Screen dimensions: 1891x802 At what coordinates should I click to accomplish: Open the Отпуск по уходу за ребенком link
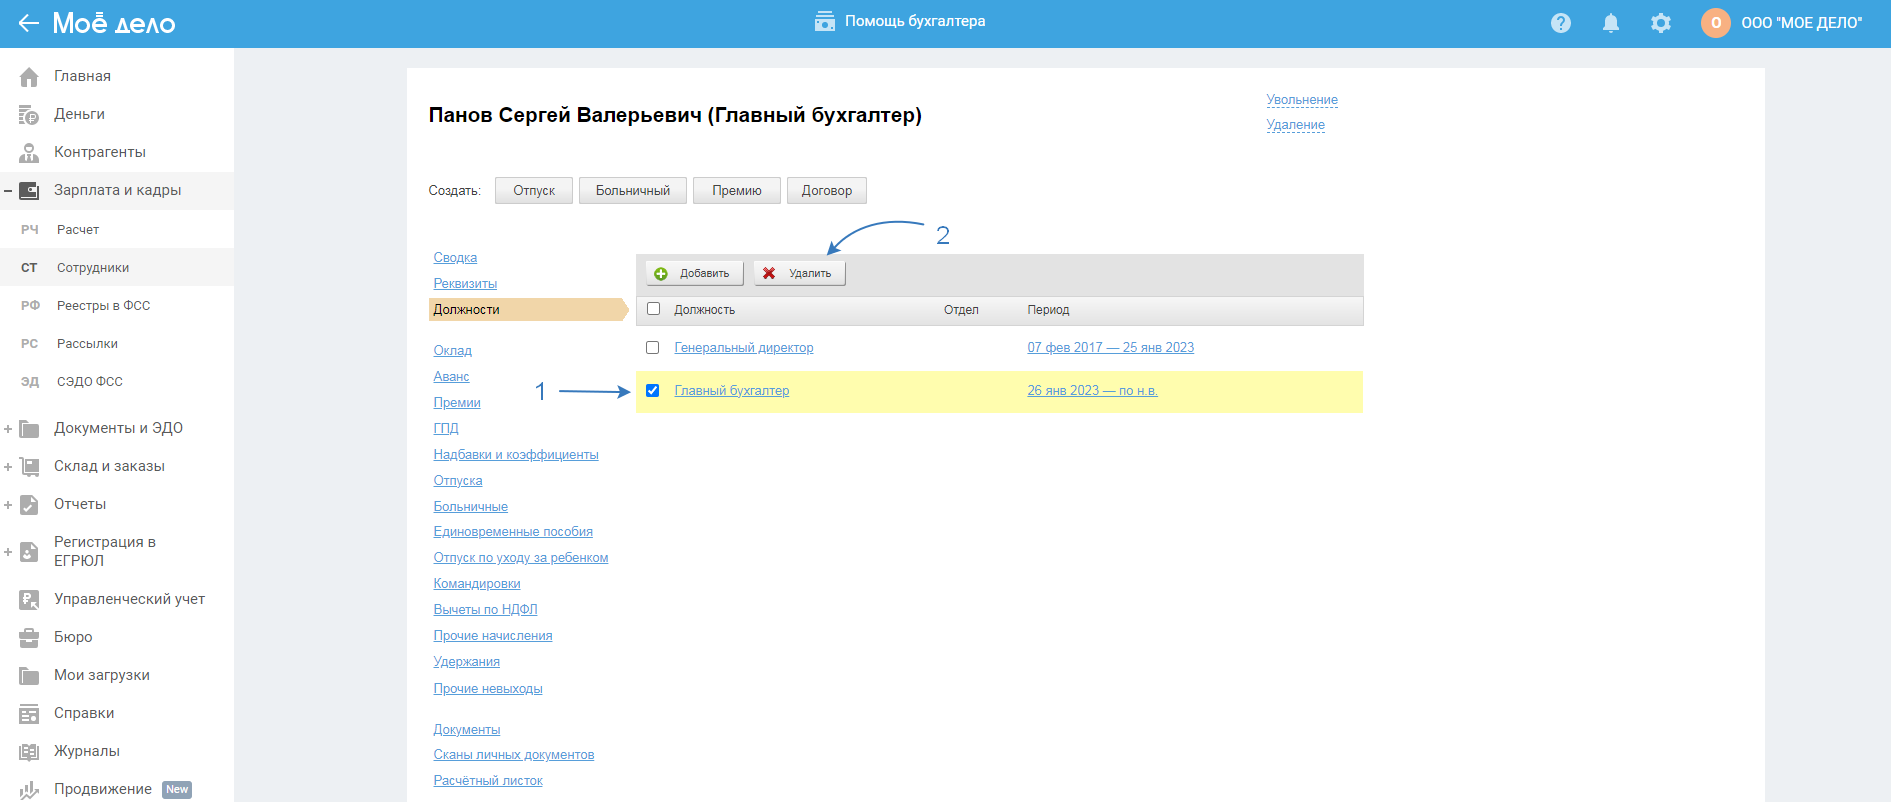(521, 558)
